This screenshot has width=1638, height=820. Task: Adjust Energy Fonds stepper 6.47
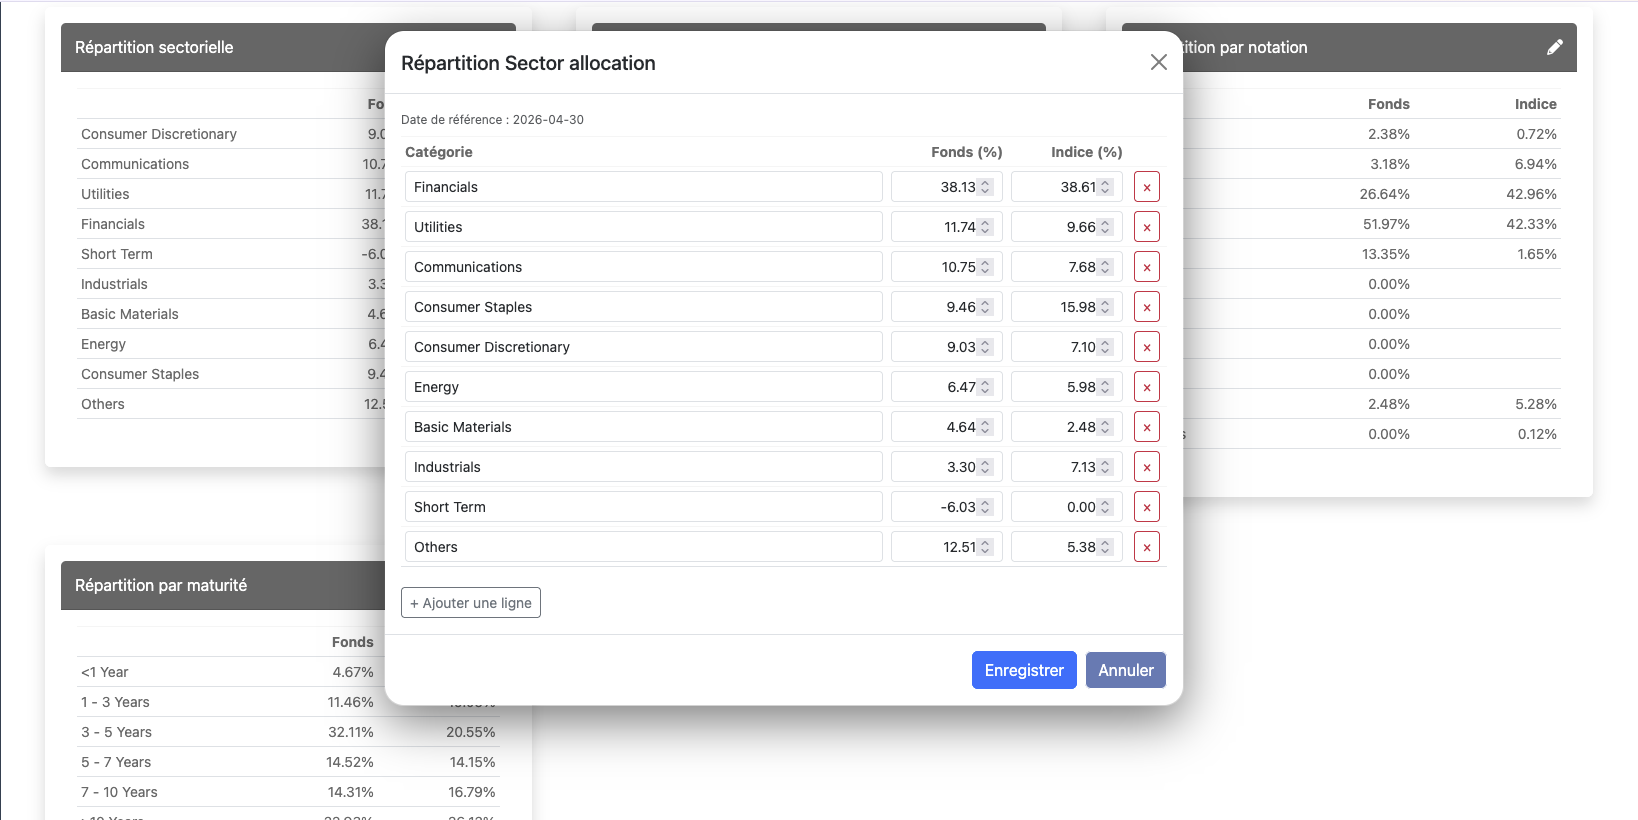(x=985, y=387)
